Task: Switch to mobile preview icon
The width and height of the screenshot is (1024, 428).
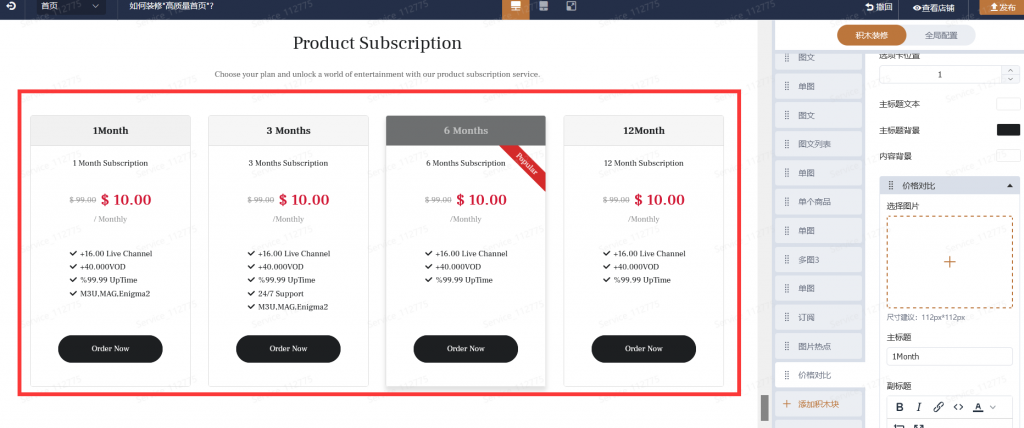Action: click(x=543, y=7)
